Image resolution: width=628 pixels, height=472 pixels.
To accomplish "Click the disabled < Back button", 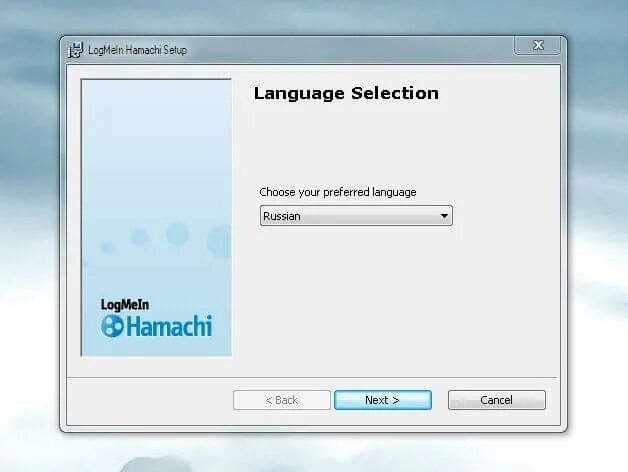I will [x=282, y=400].
